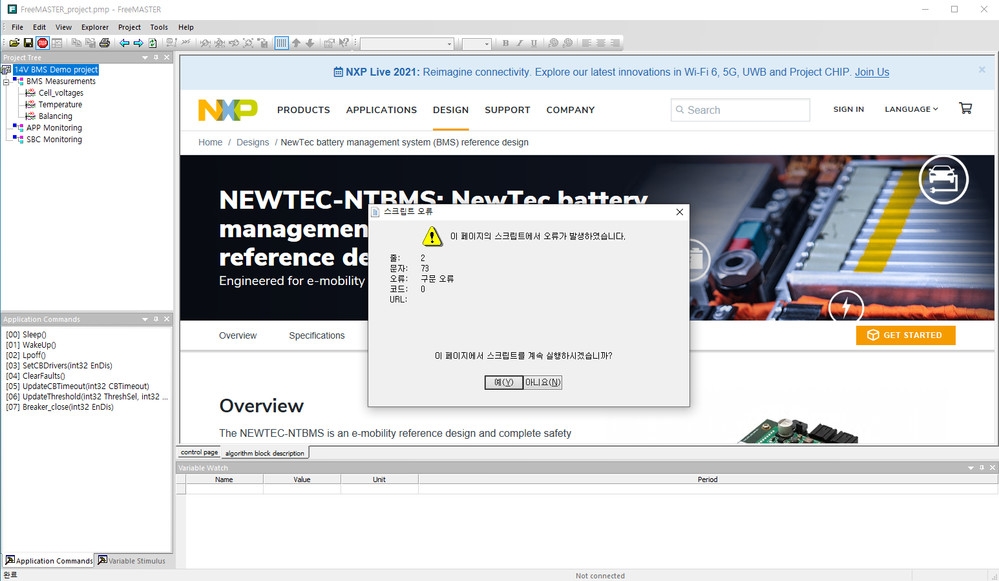Click the Balancing scope icon
Screen dimensions: 999x581
[30, 116]
